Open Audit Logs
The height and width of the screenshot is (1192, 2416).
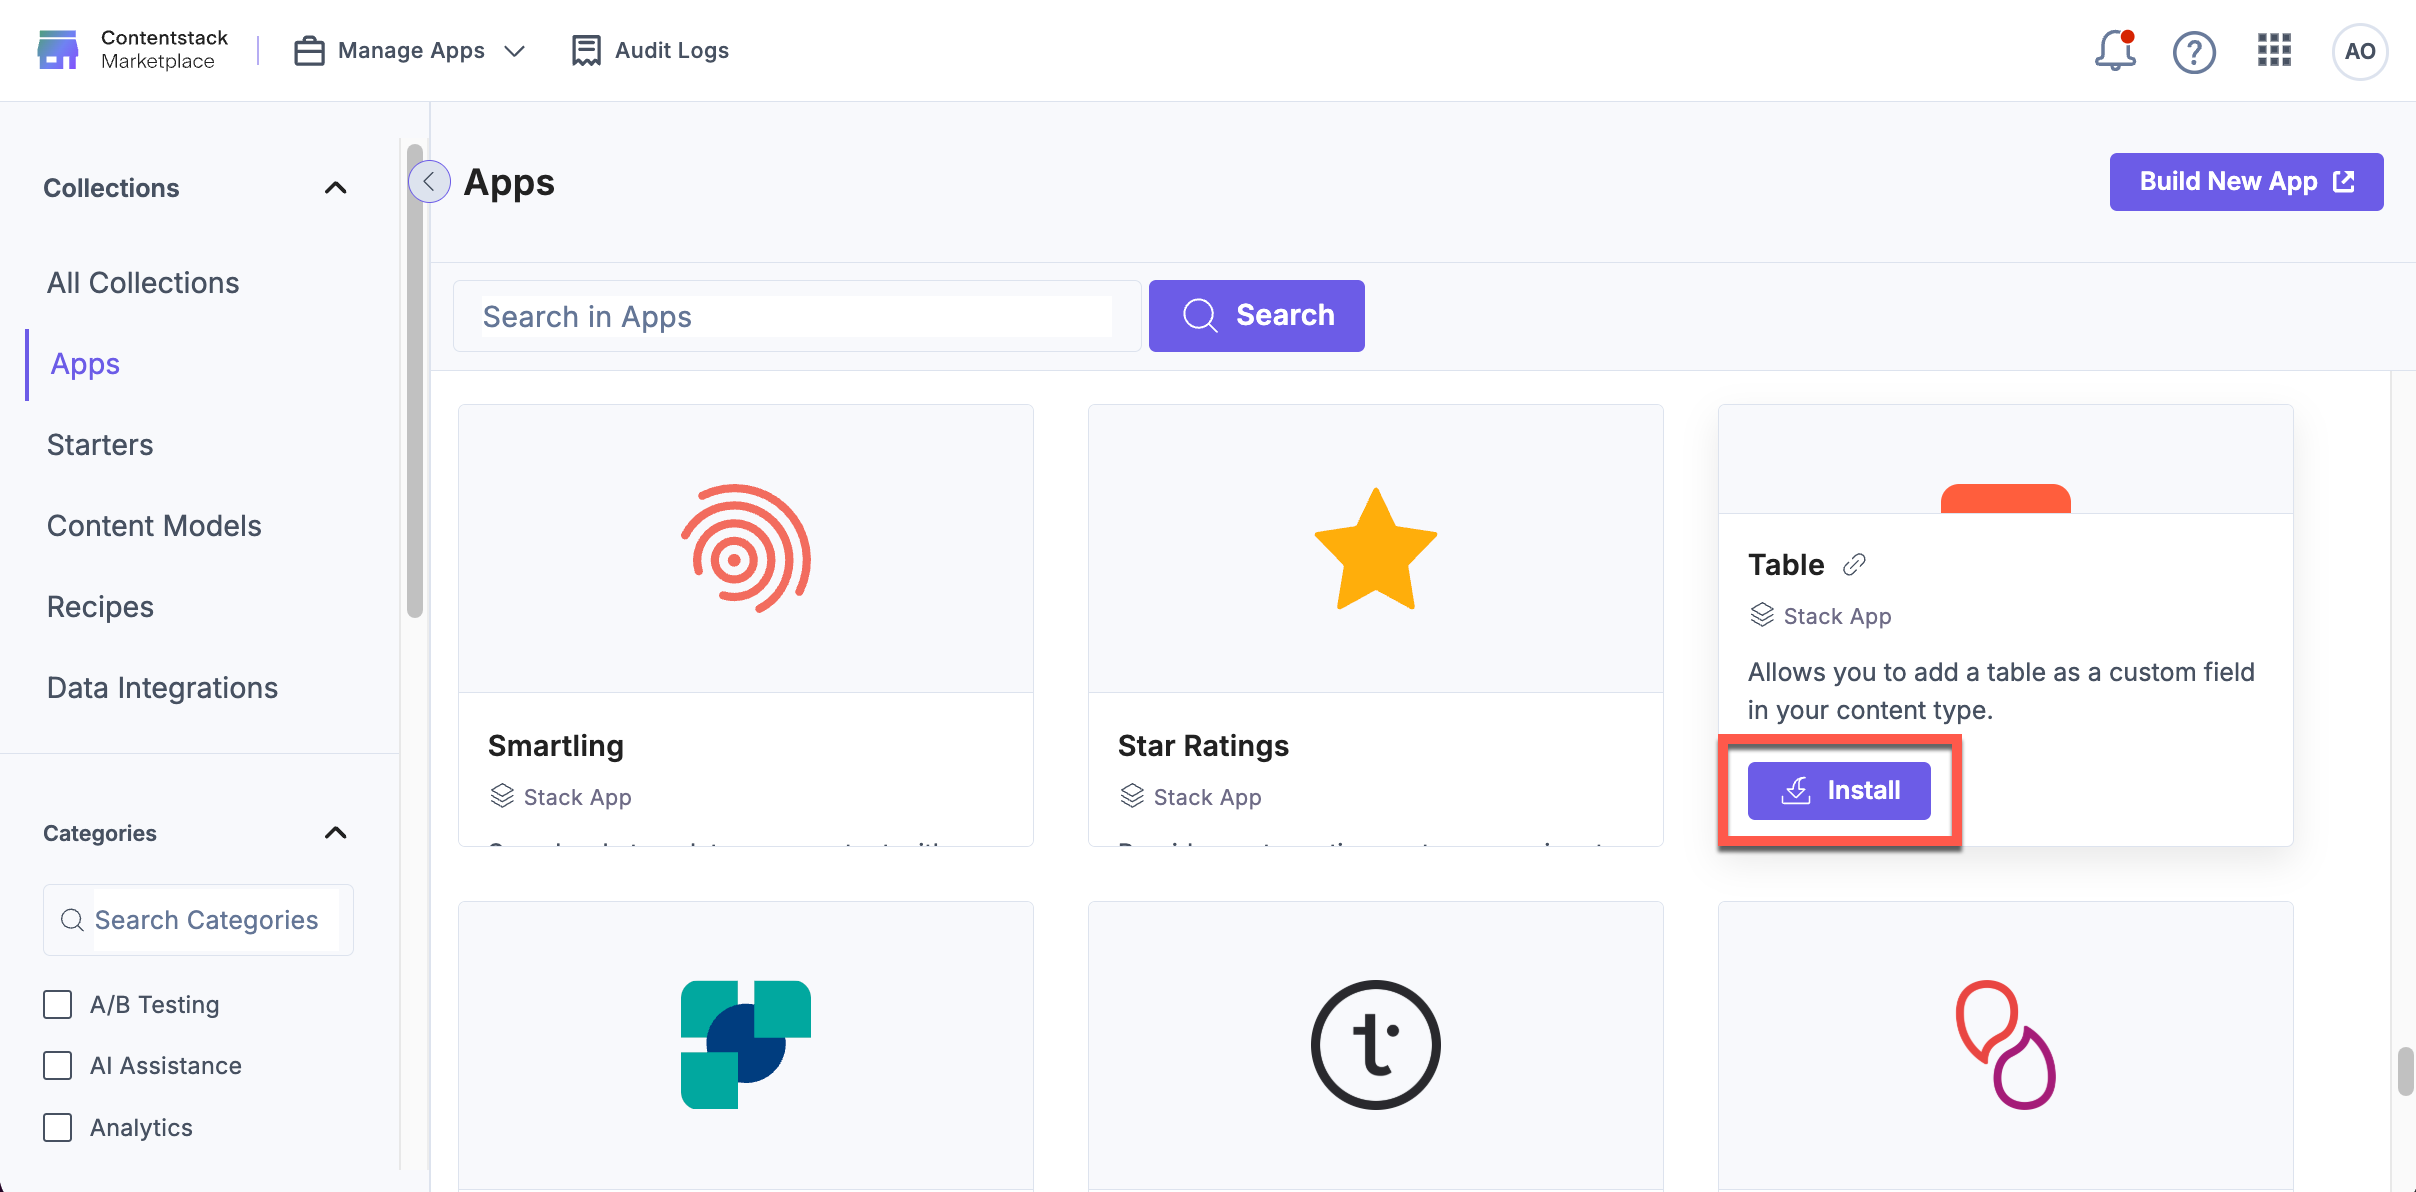pos(650,50)
